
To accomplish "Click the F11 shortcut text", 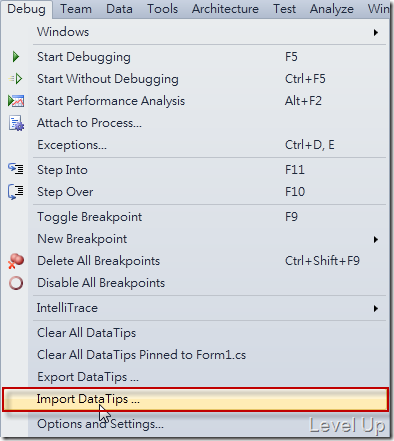I will click(x=295, y=170).
